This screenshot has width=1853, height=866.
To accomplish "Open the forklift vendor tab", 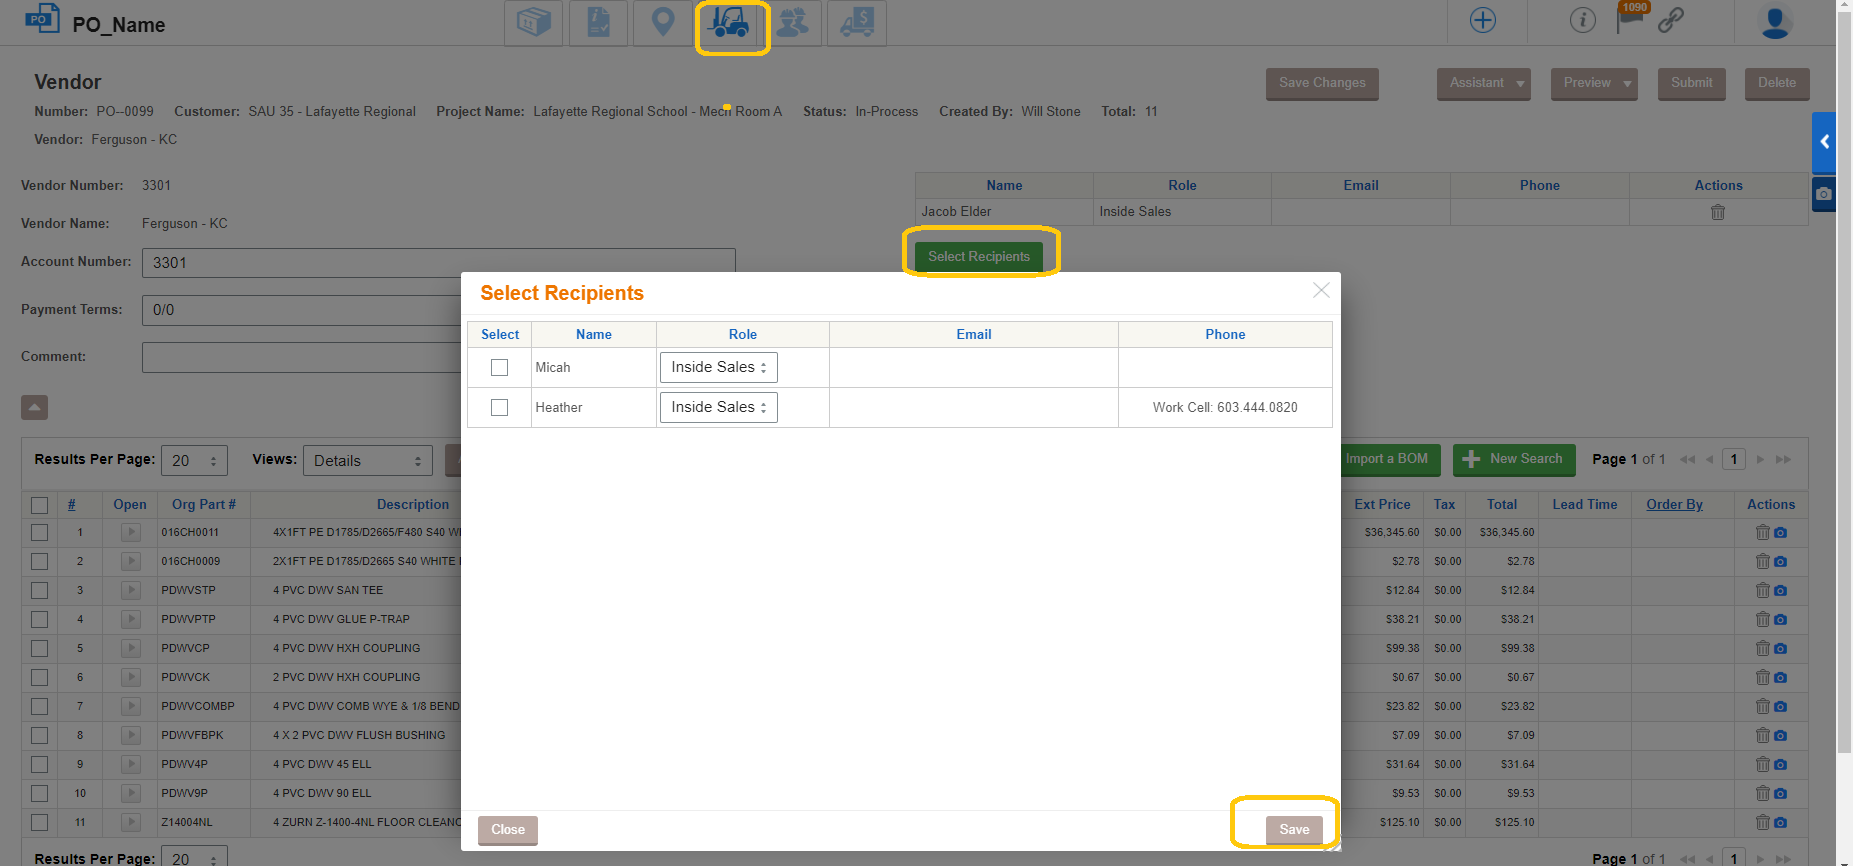I will click(x=728, y=22).
